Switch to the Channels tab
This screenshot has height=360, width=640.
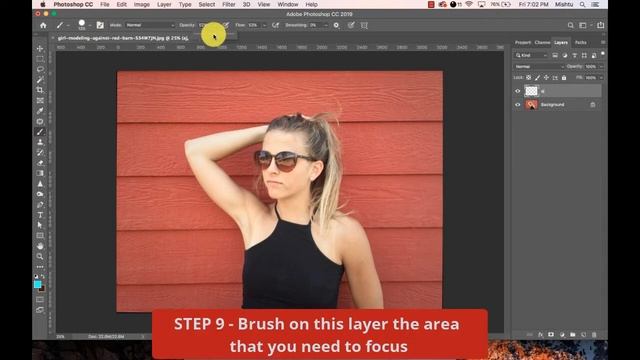[x=542, y=42]
